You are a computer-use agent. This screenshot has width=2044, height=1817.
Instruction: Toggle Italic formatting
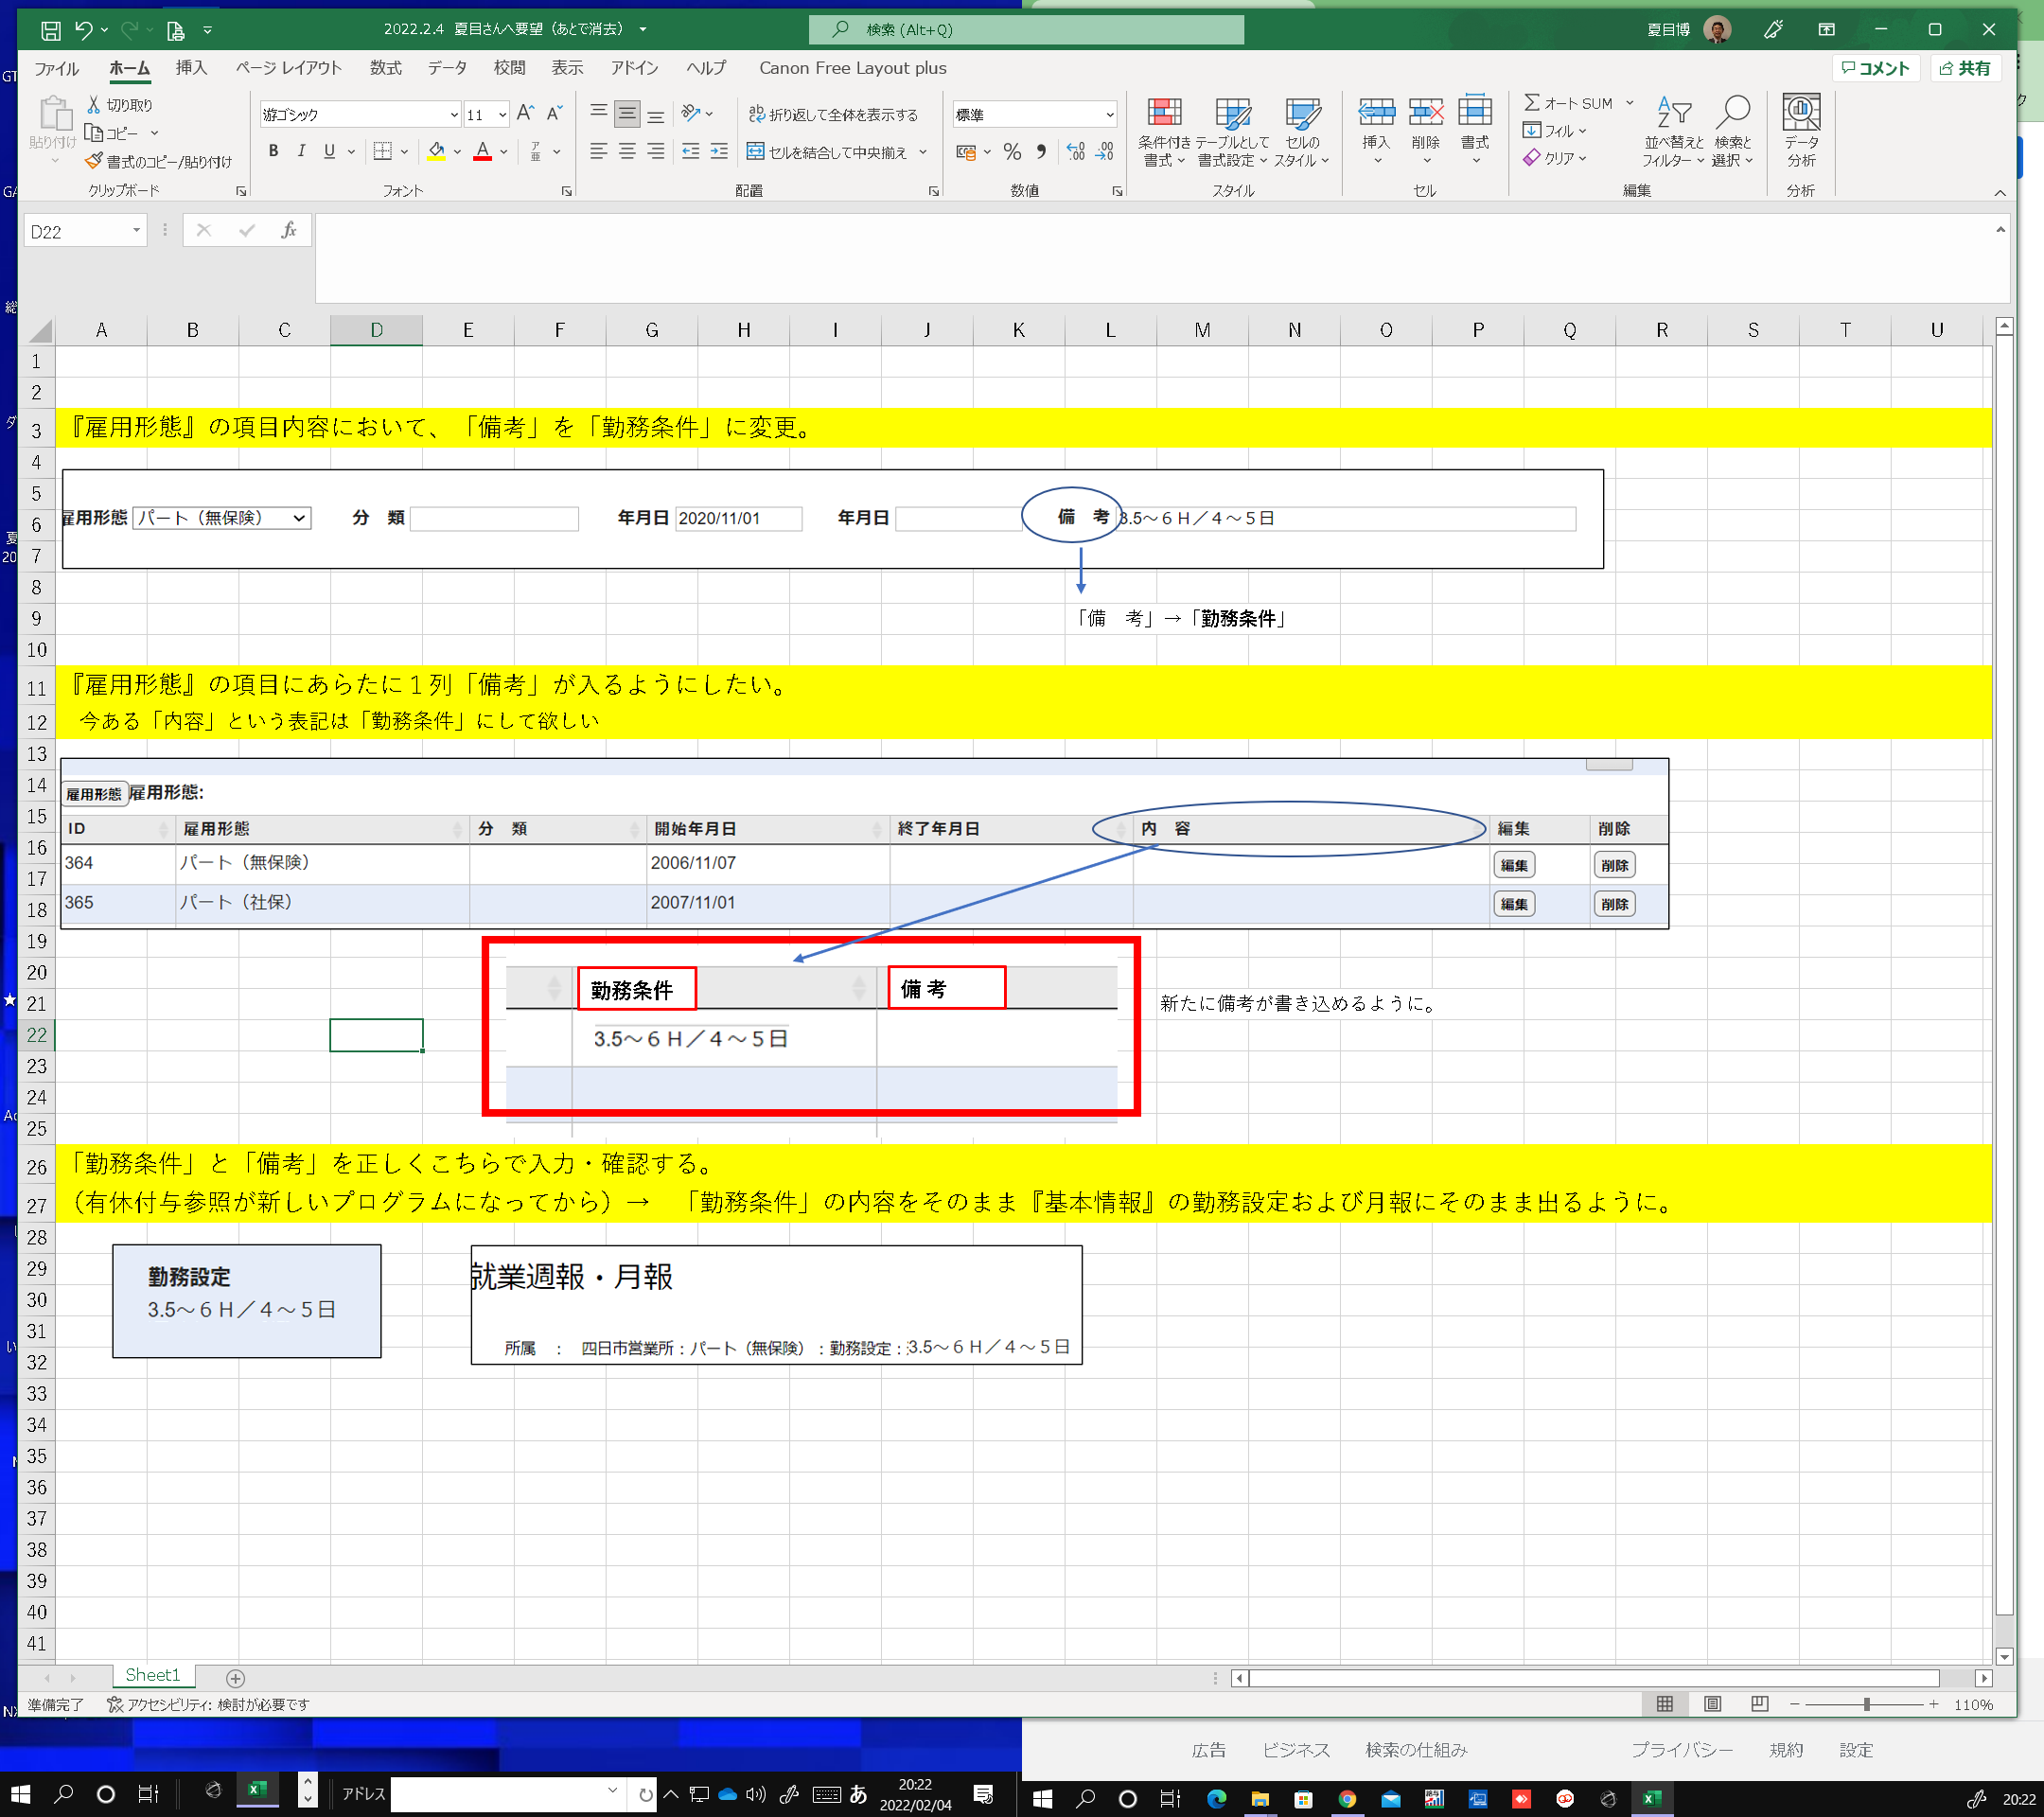click(301, 152)
